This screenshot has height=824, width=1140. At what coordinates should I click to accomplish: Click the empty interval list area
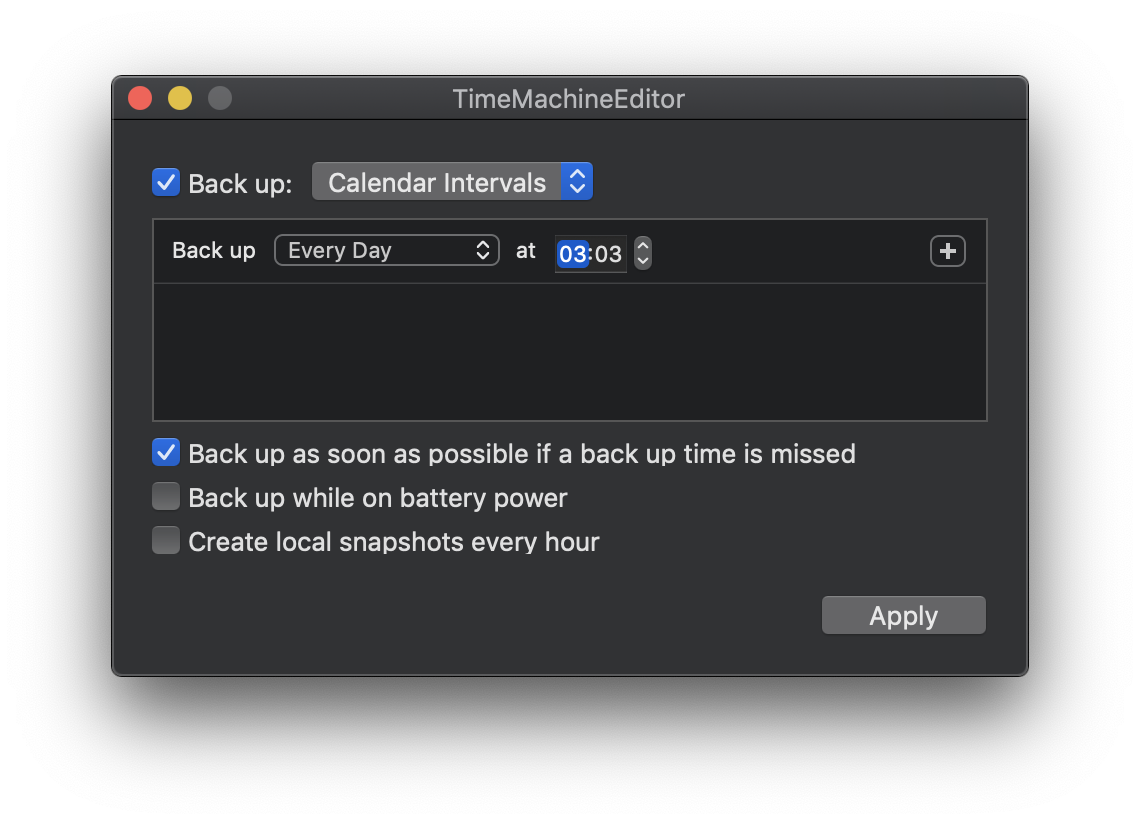point(570,350)
